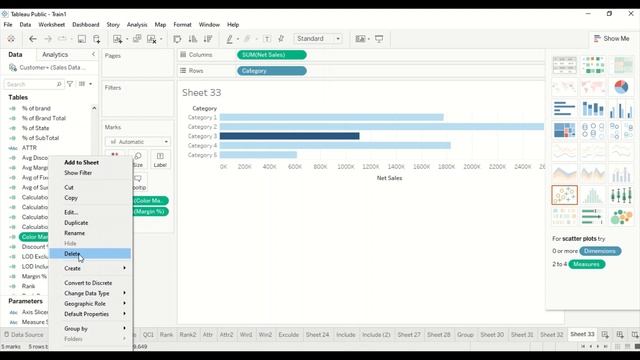This screenshot has width=640, height=360.
Task: Click the New Data Source icon
Action: [x=97, y=39]
